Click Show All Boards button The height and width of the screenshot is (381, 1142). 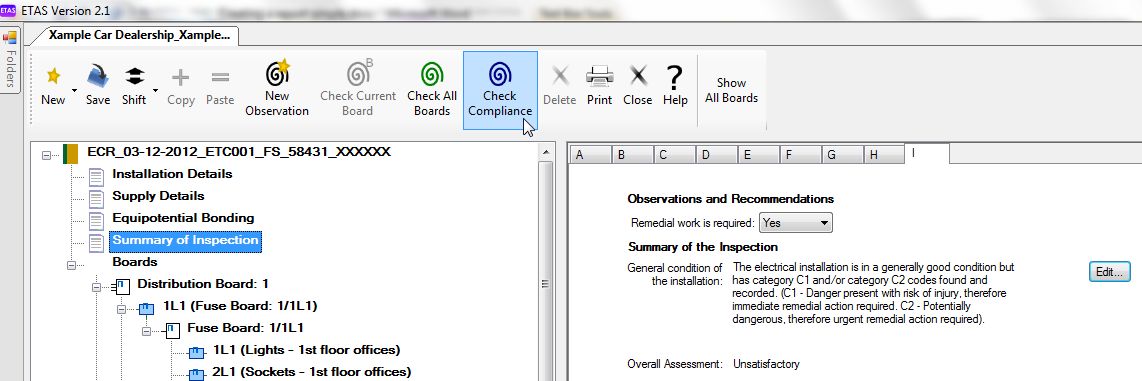pos(731,90)
